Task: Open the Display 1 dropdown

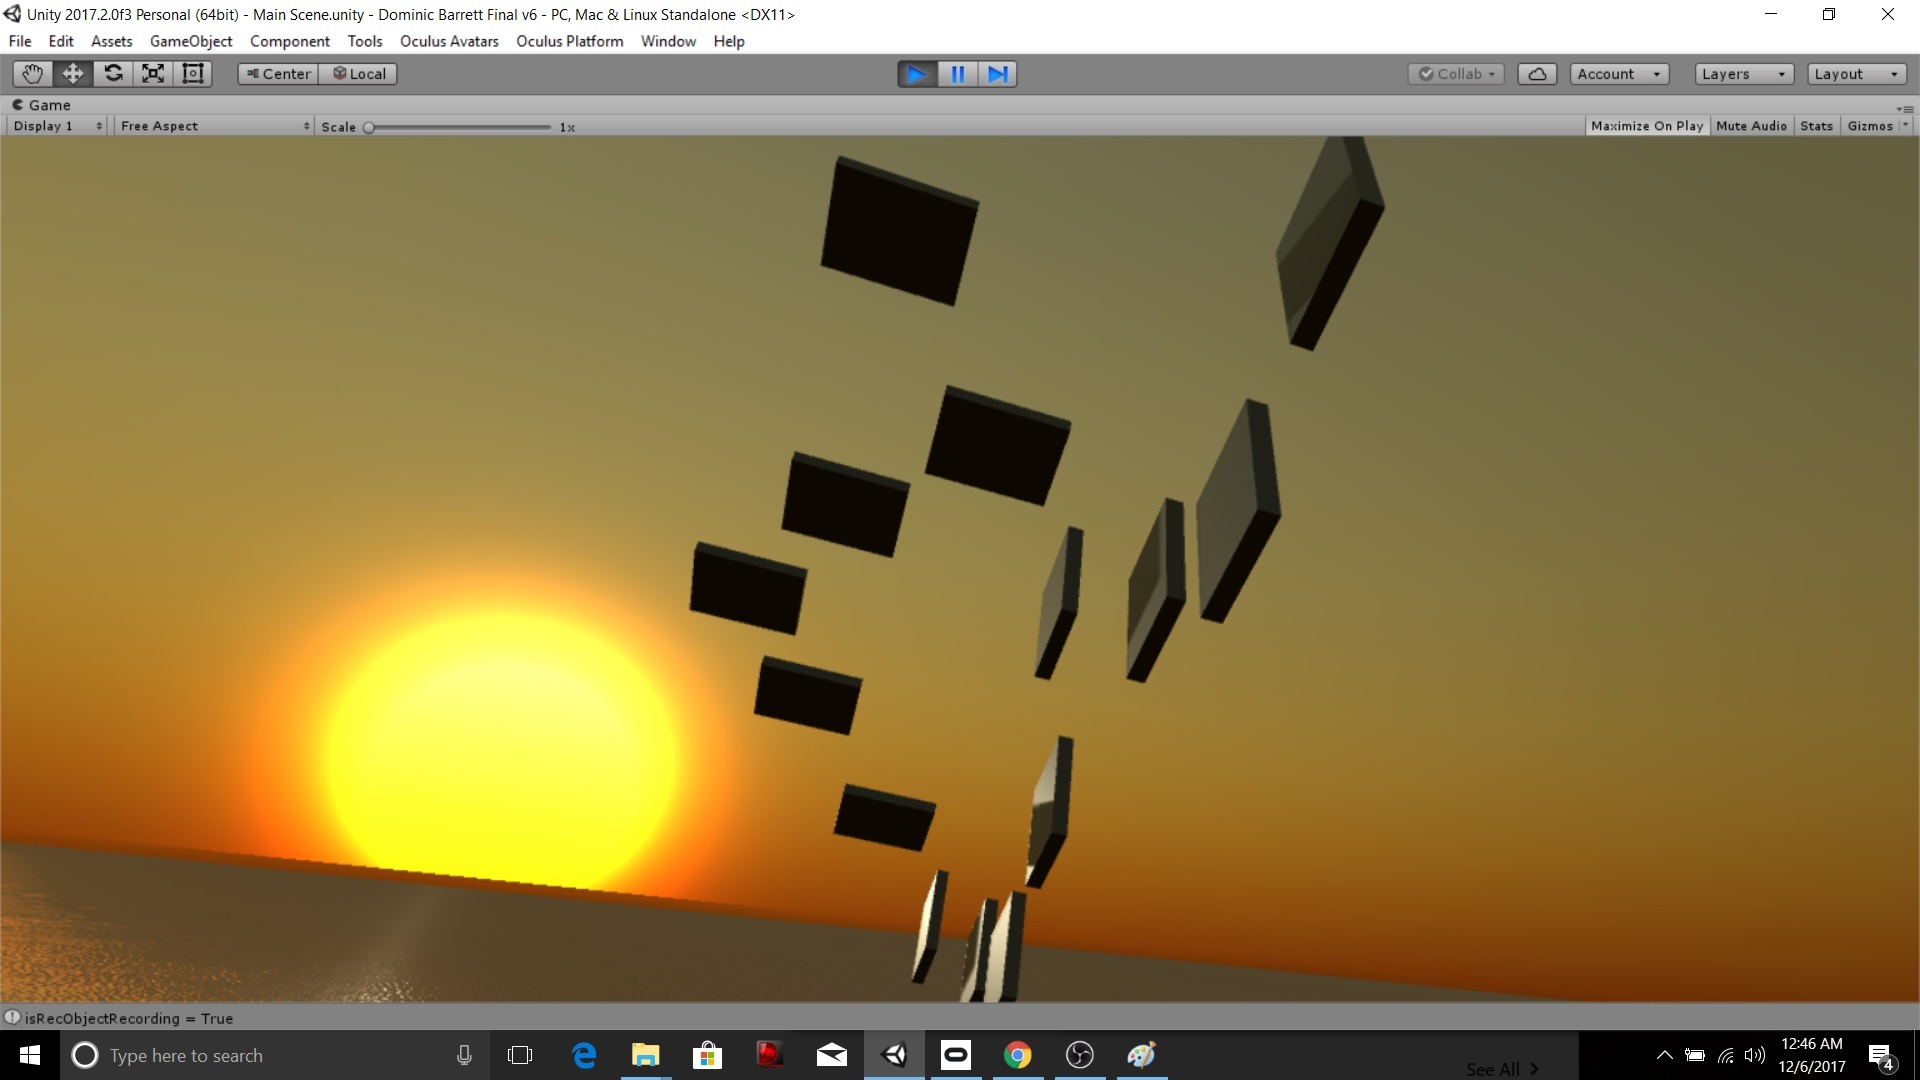Action: pyautogui.click(x=57, y=126)
